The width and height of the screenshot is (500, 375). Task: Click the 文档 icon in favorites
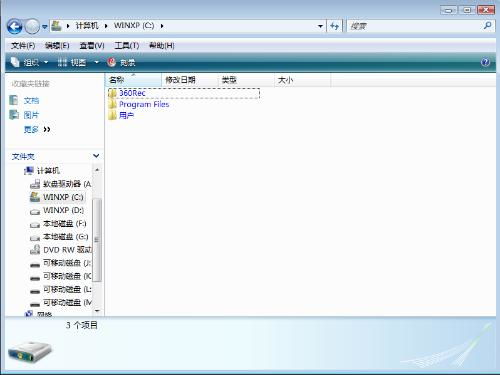click(14, 100)
